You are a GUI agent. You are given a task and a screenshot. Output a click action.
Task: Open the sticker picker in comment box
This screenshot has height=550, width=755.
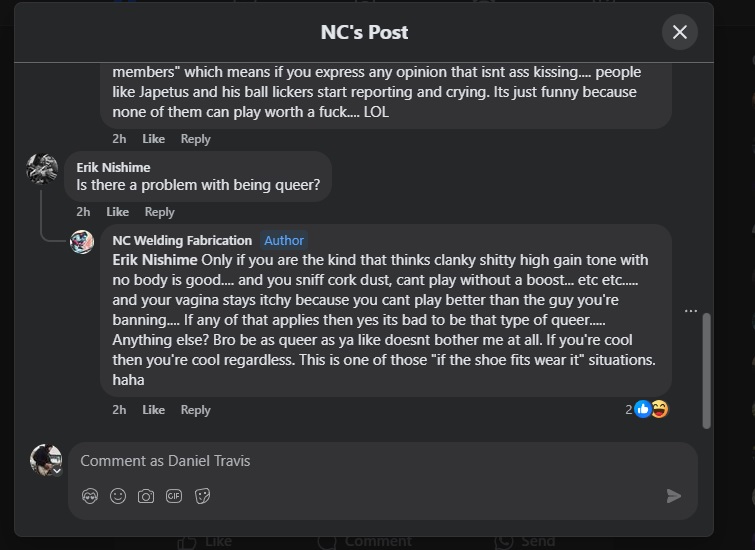click(x=202, y=496)
